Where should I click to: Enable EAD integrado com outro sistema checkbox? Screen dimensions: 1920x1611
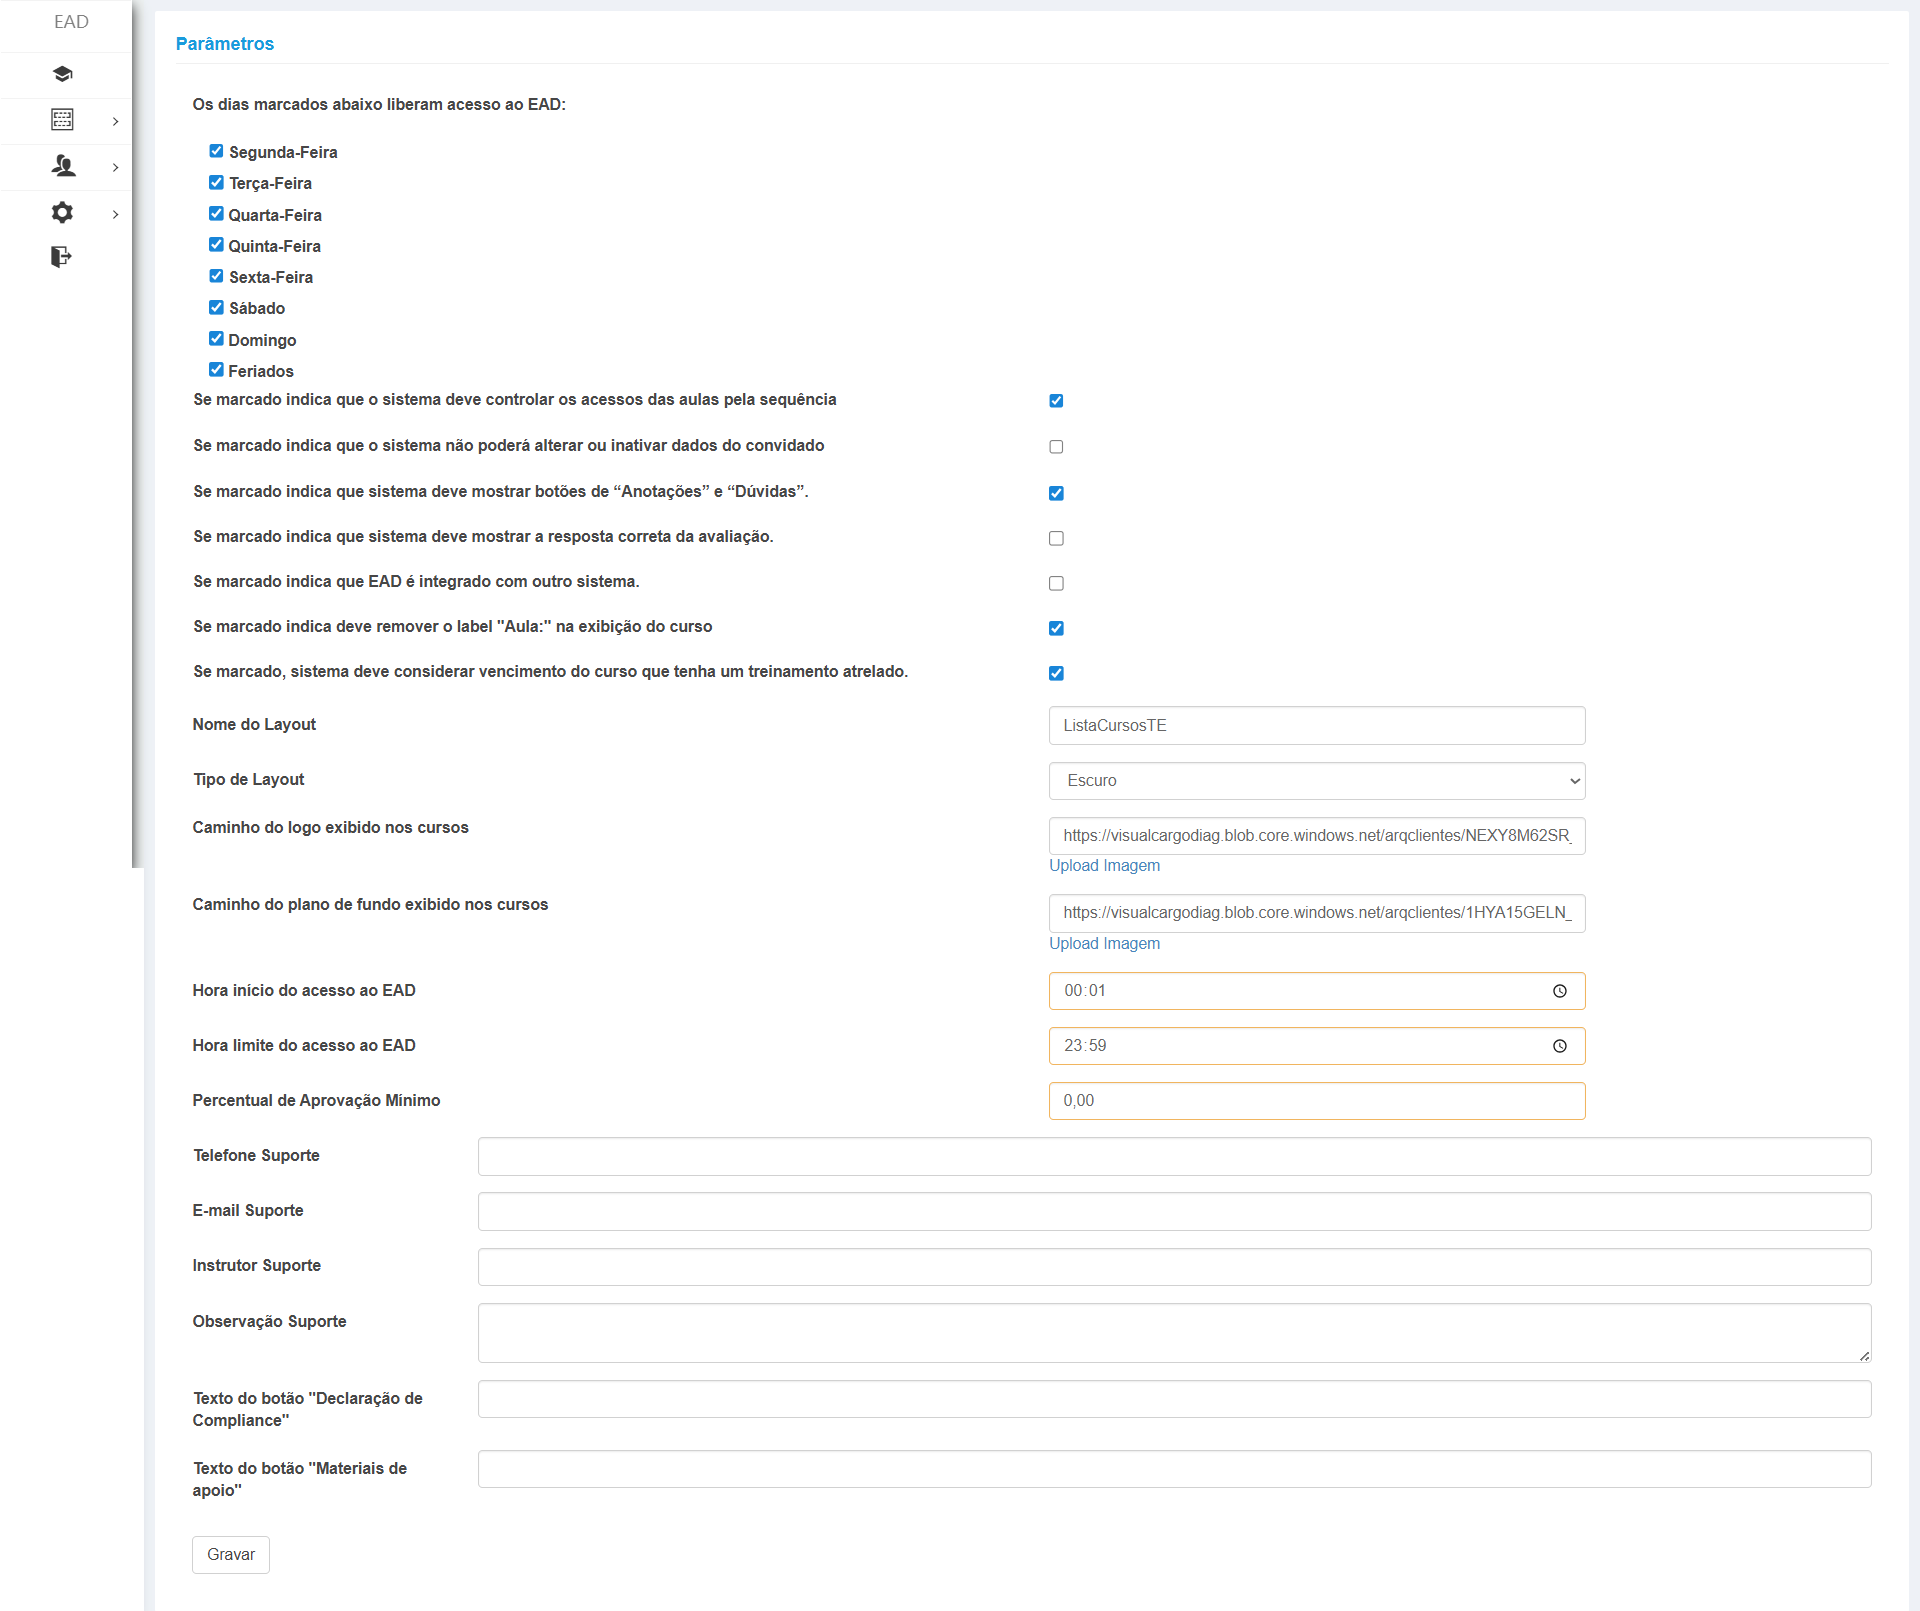(1056, 583)
